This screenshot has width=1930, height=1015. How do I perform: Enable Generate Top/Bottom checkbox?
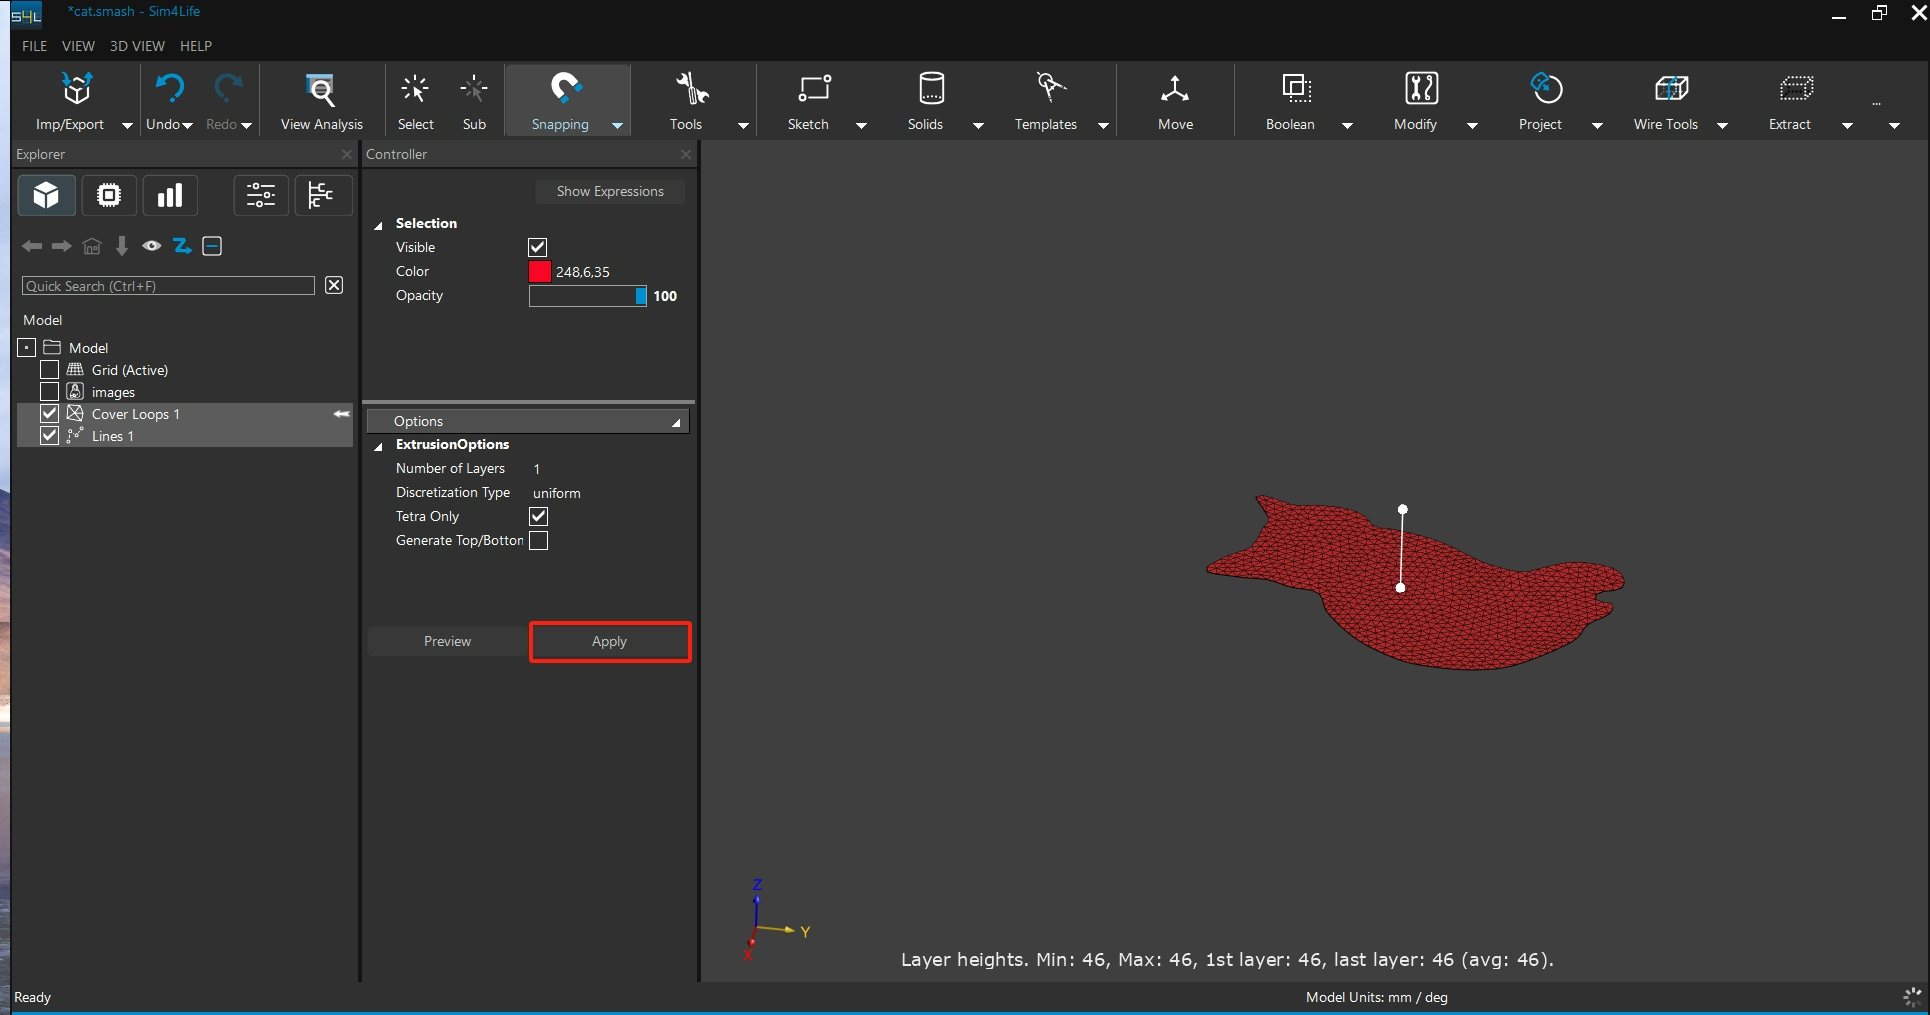point(538,541)
